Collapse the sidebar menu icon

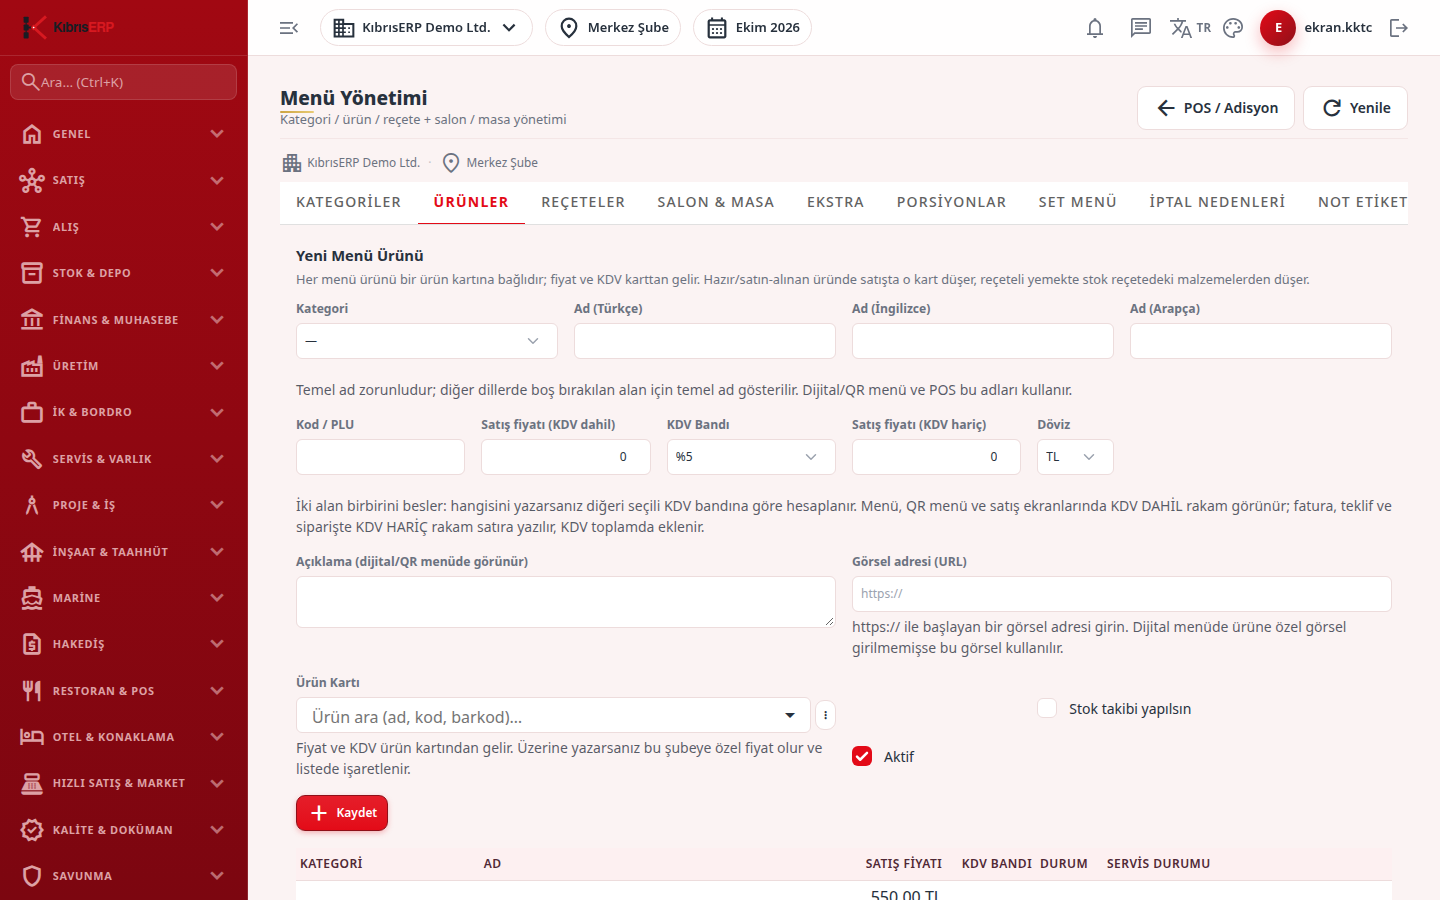click(x=289, y=28)
